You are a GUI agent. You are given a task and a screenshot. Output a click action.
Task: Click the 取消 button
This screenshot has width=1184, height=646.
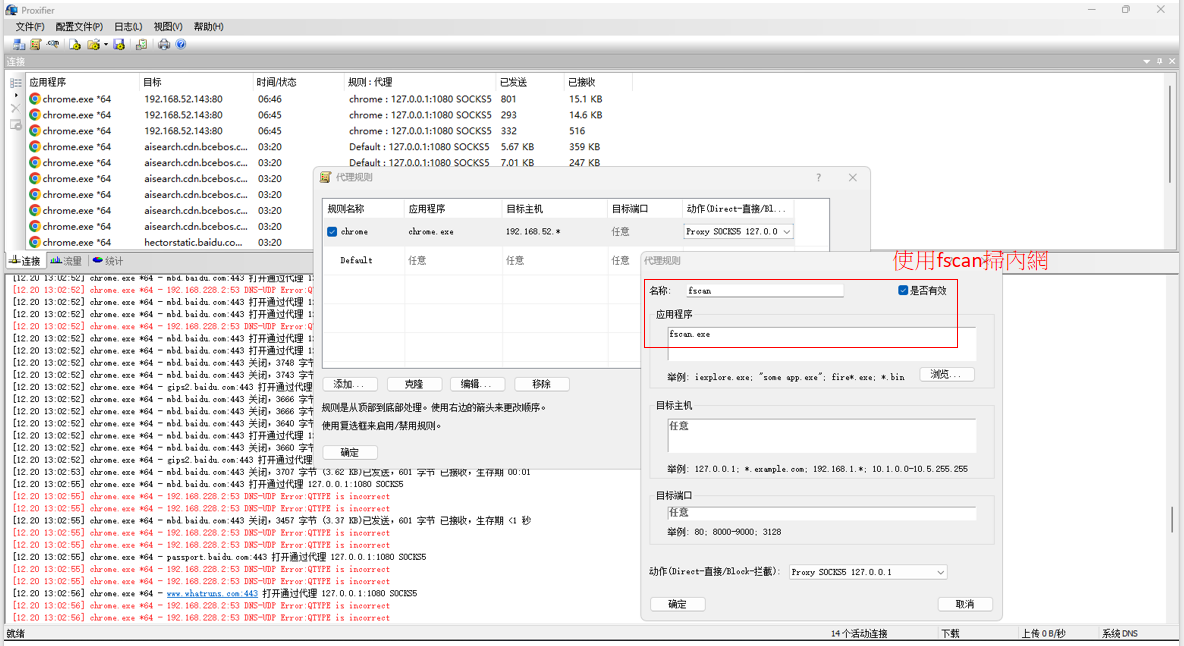[965, 604]
